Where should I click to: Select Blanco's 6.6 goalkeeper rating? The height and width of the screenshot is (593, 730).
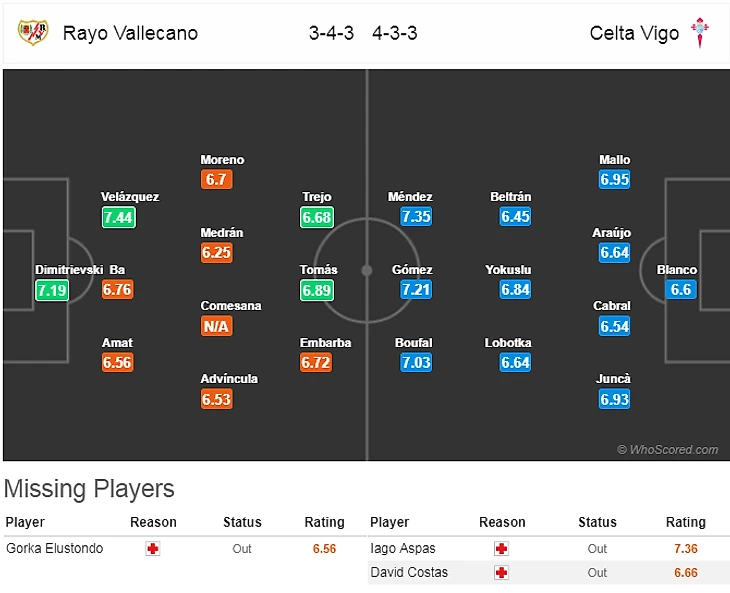680,290
